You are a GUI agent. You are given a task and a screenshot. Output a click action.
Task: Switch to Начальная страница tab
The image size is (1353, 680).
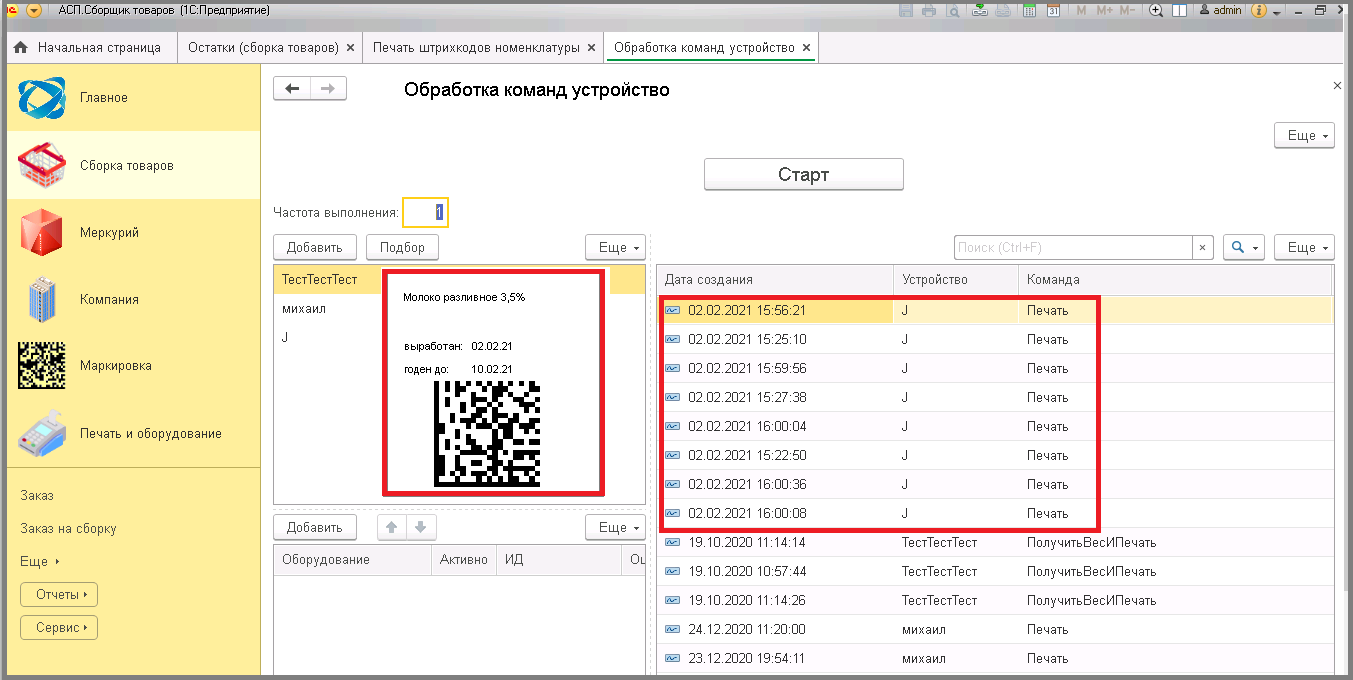pyautogui.click(x=88, y=47)
